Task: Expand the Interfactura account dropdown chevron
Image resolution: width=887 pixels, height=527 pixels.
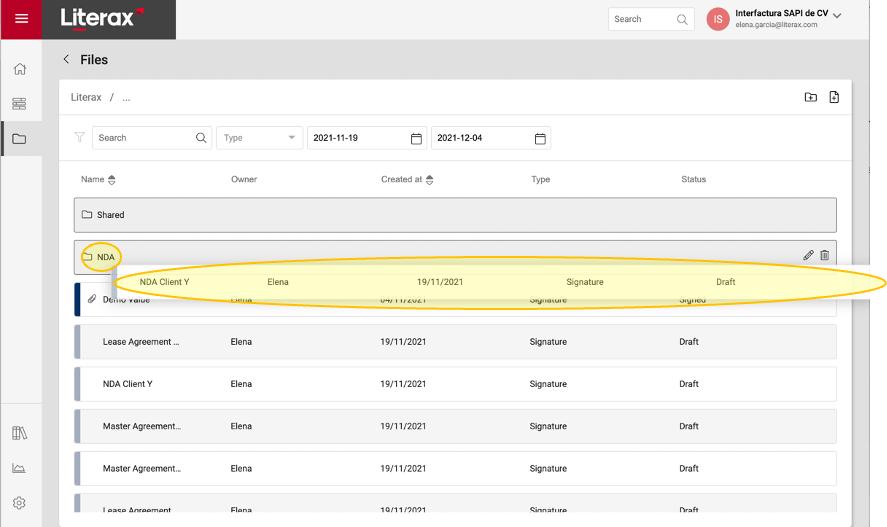Action: 837,16
